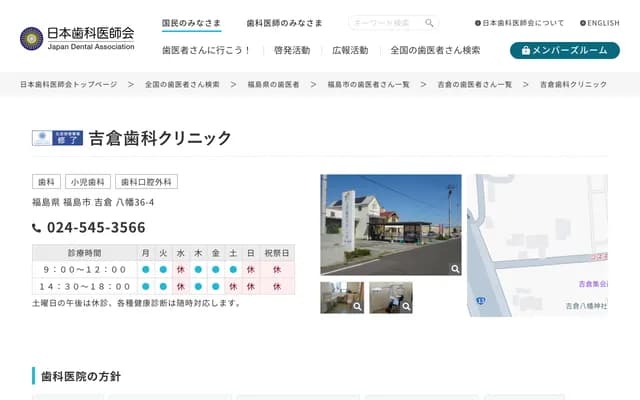640x400 pixels.
Task: Click the 歯科 specialty tag
Action: point(46,182)
